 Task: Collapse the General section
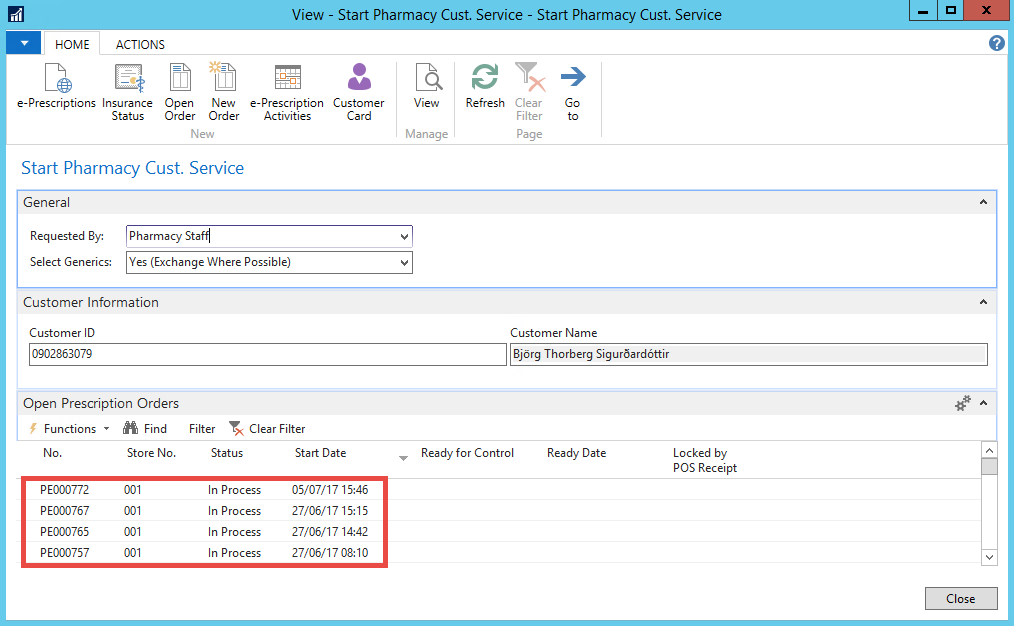tap(983, 202)
